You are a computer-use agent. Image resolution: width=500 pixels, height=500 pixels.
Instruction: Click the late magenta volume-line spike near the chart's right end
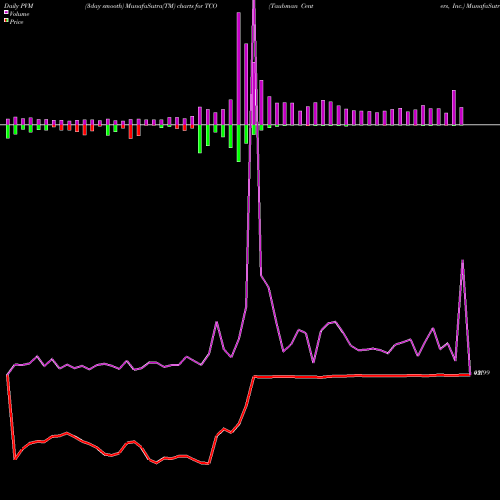(462, 262)
